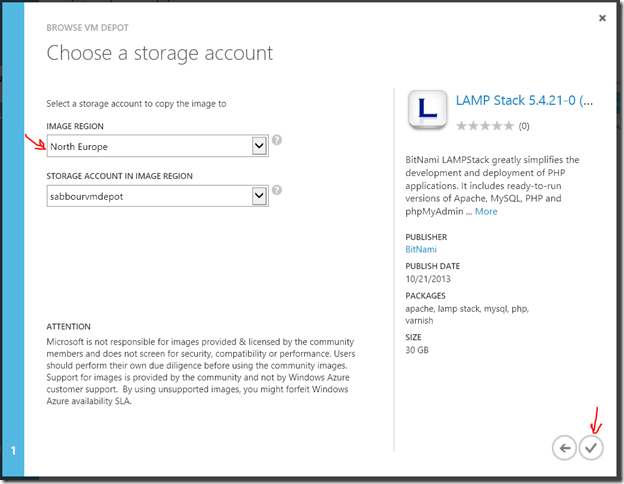Open the LAMP Stack 5.4.21-0 title link
The width and height of the screenshot is (624, 484).
(524, 101)
